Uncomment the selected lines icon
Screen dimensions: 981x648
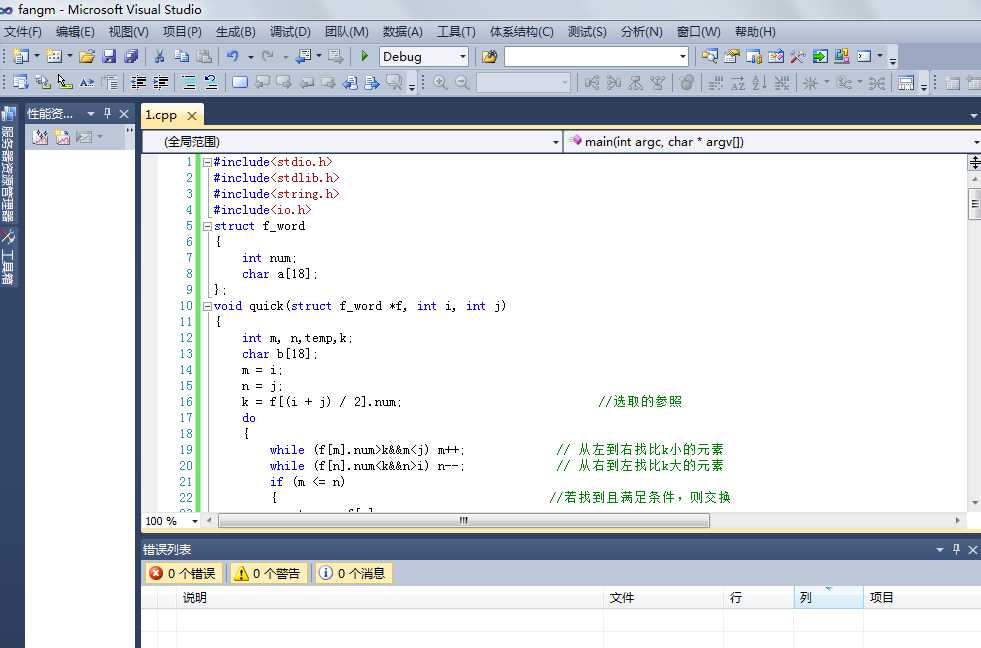(x=211, y=83)
